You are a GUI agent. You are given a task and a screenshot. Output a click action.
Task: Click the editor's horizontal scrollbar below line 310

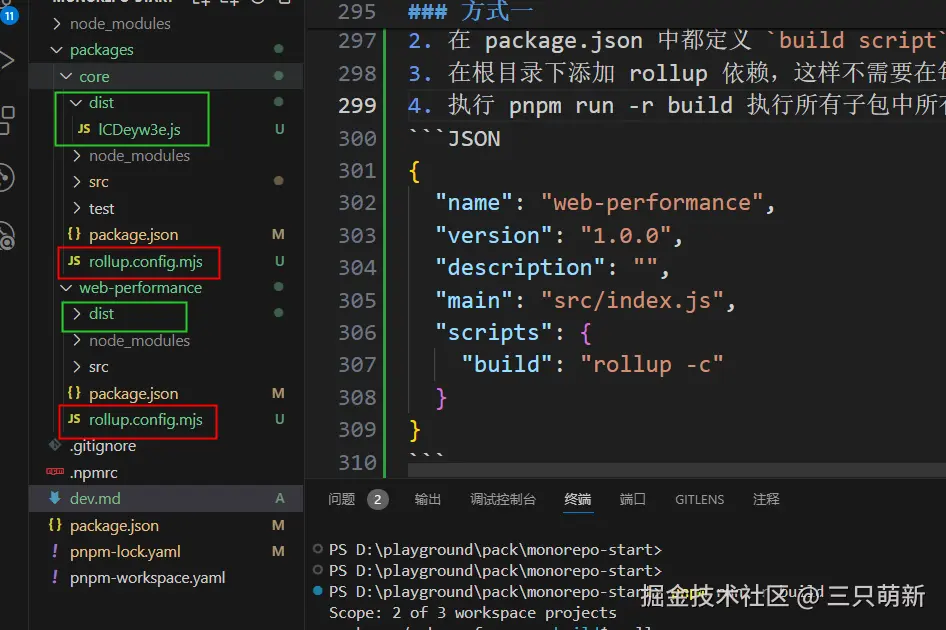[x=676, y=470]
